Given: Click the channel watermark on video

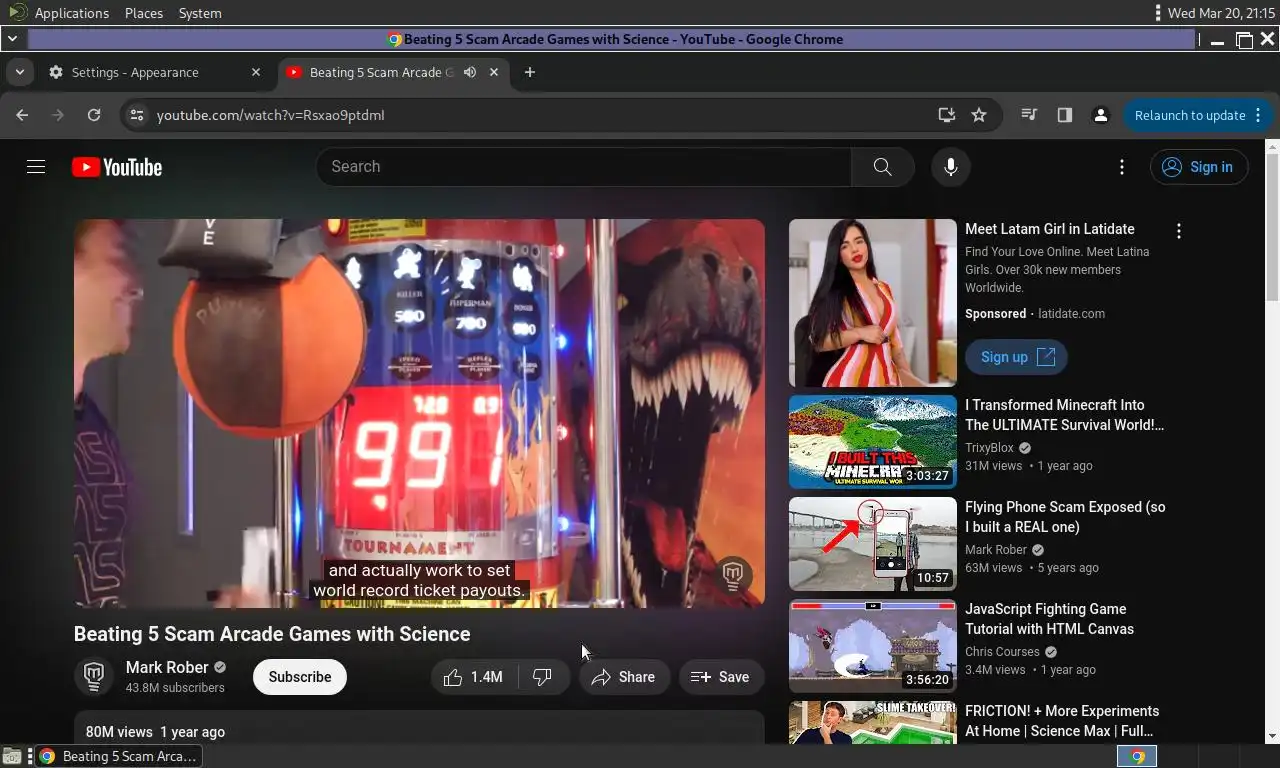Looking at the screenshot, I should point(733,575).
